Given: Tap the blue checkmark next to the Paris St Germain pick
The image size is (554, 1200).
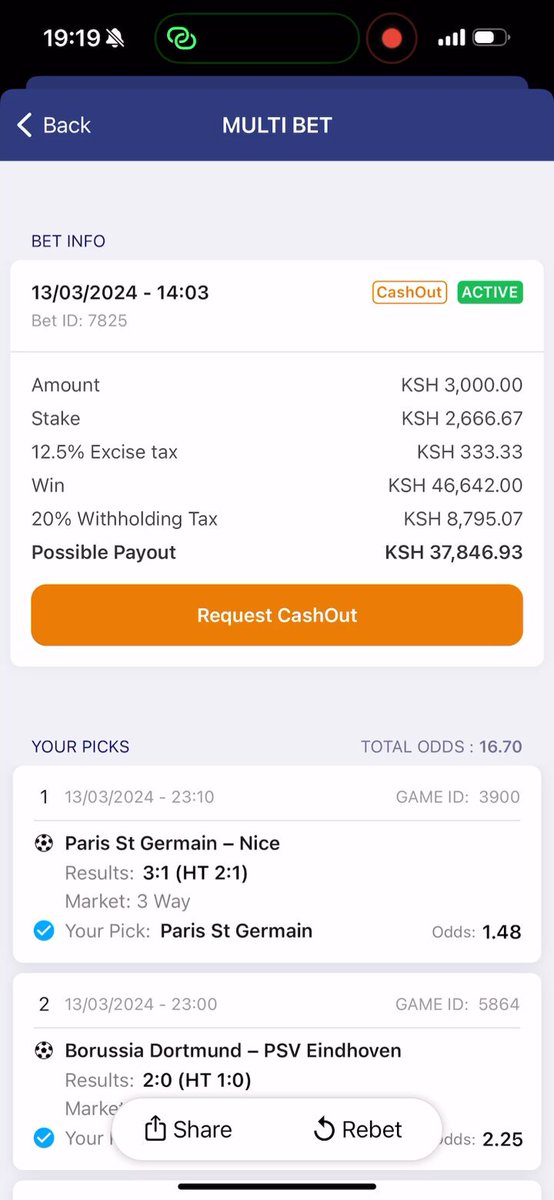Looking at the screenshot, I should (43, 931).
